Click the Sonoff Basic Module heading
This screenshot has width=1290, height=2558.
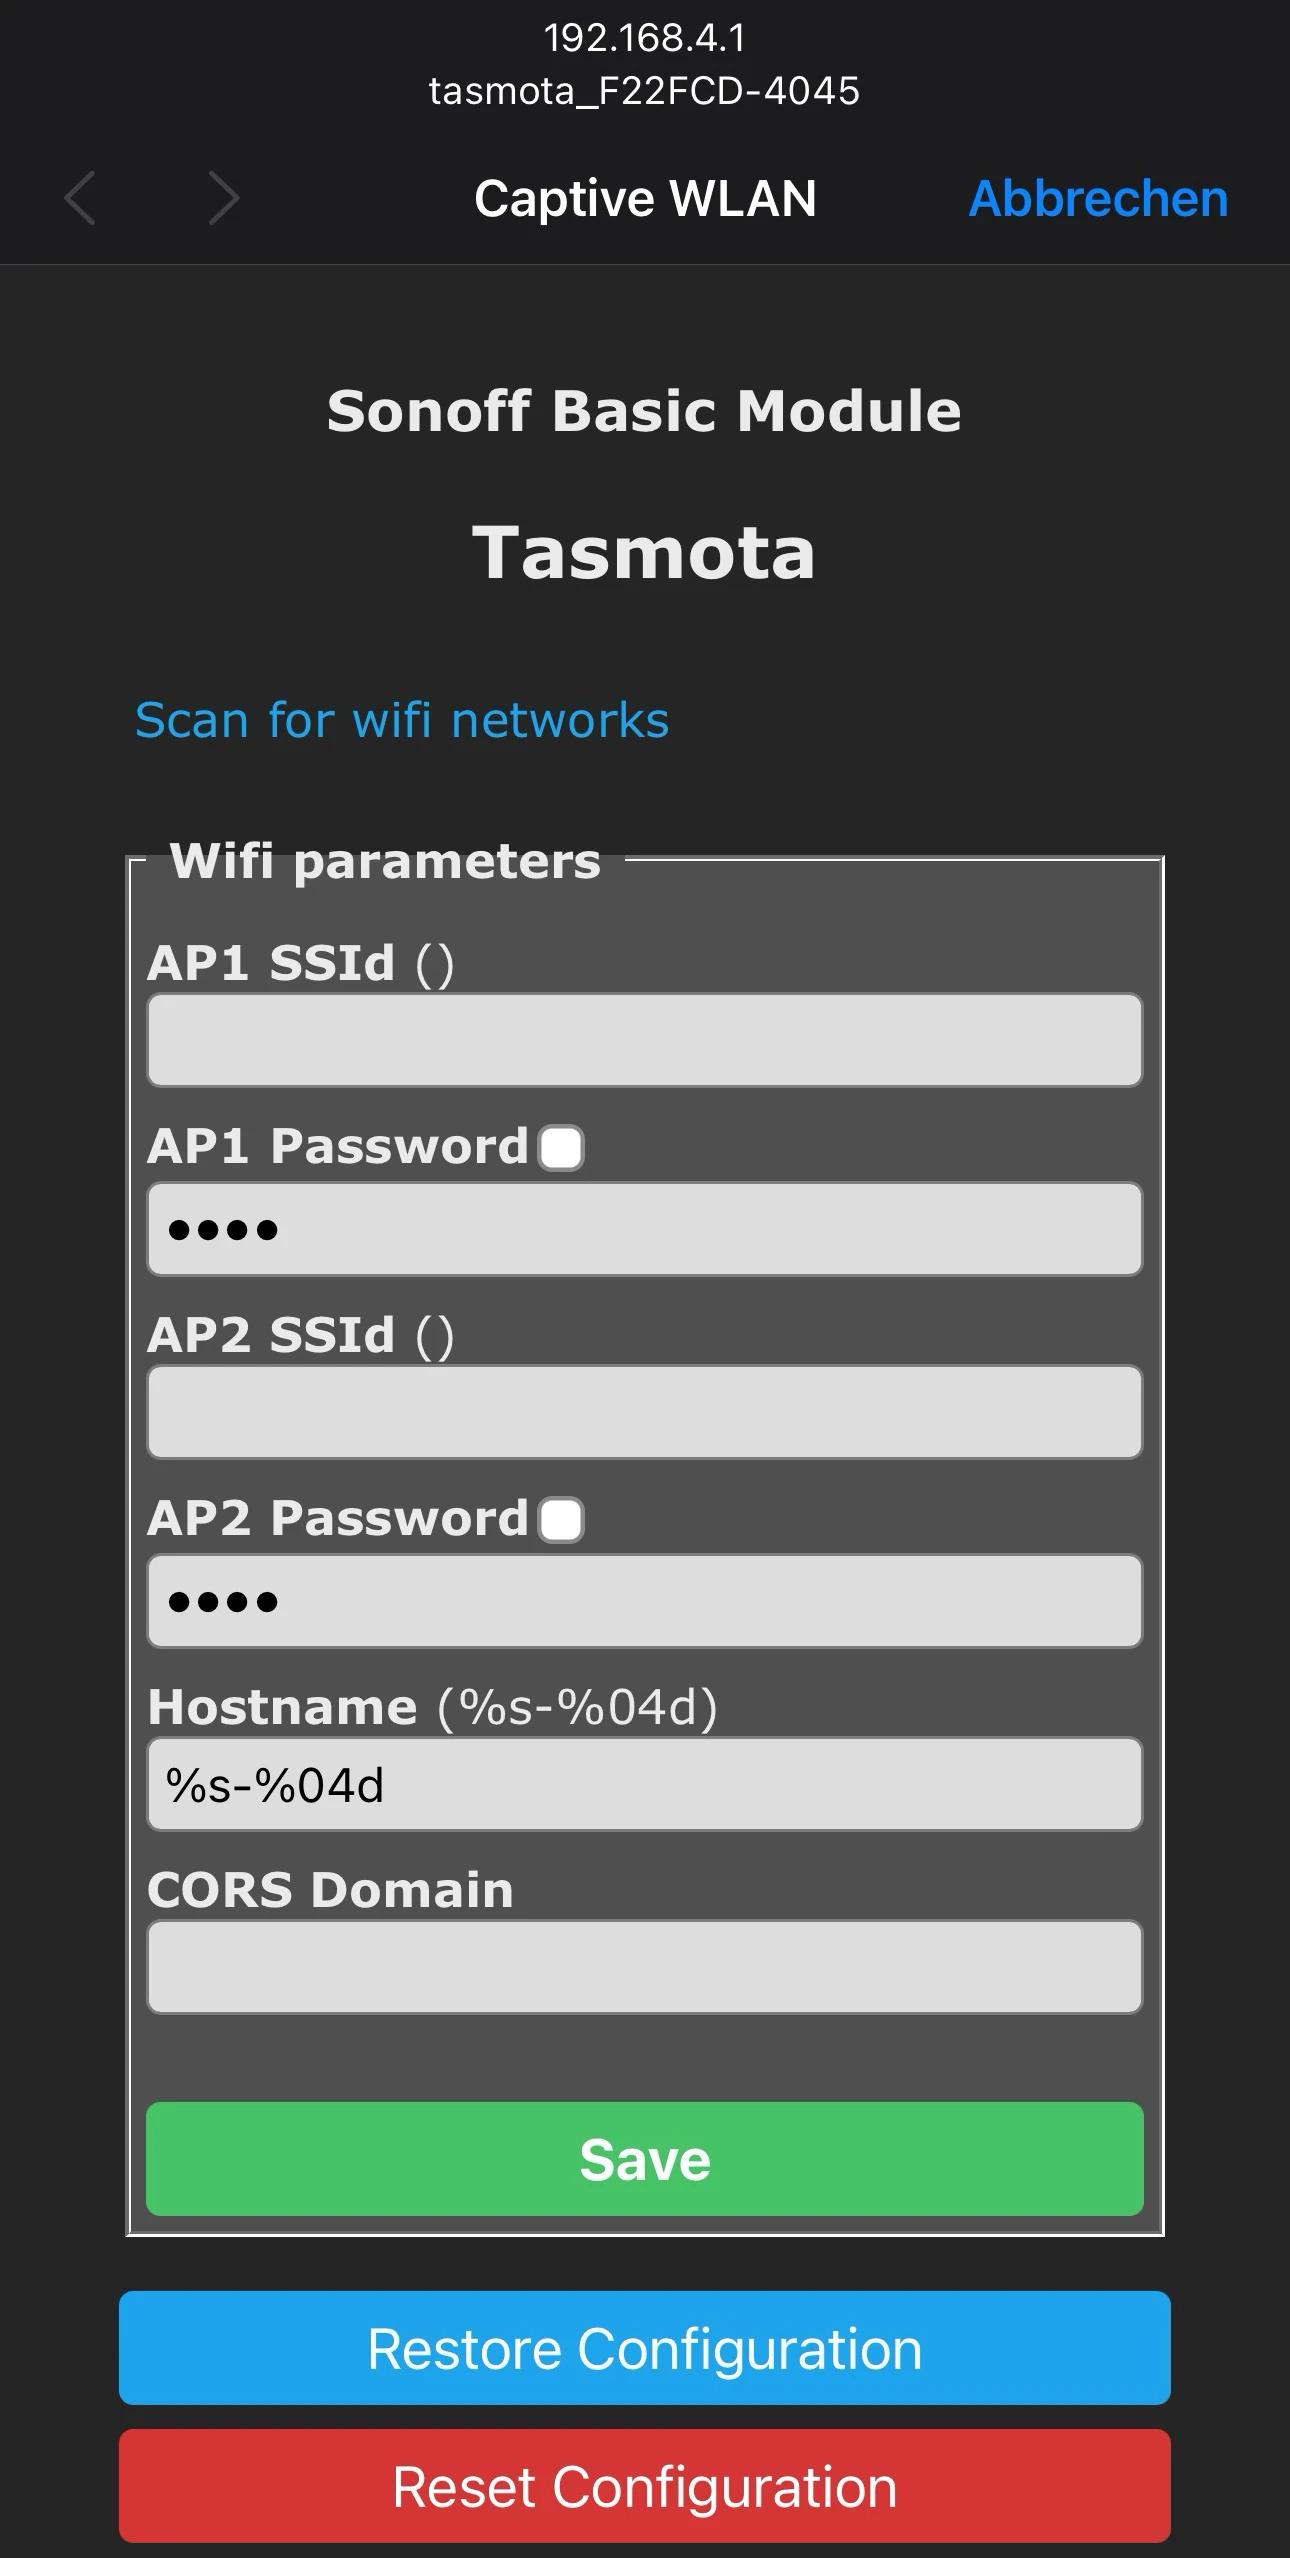644,409
